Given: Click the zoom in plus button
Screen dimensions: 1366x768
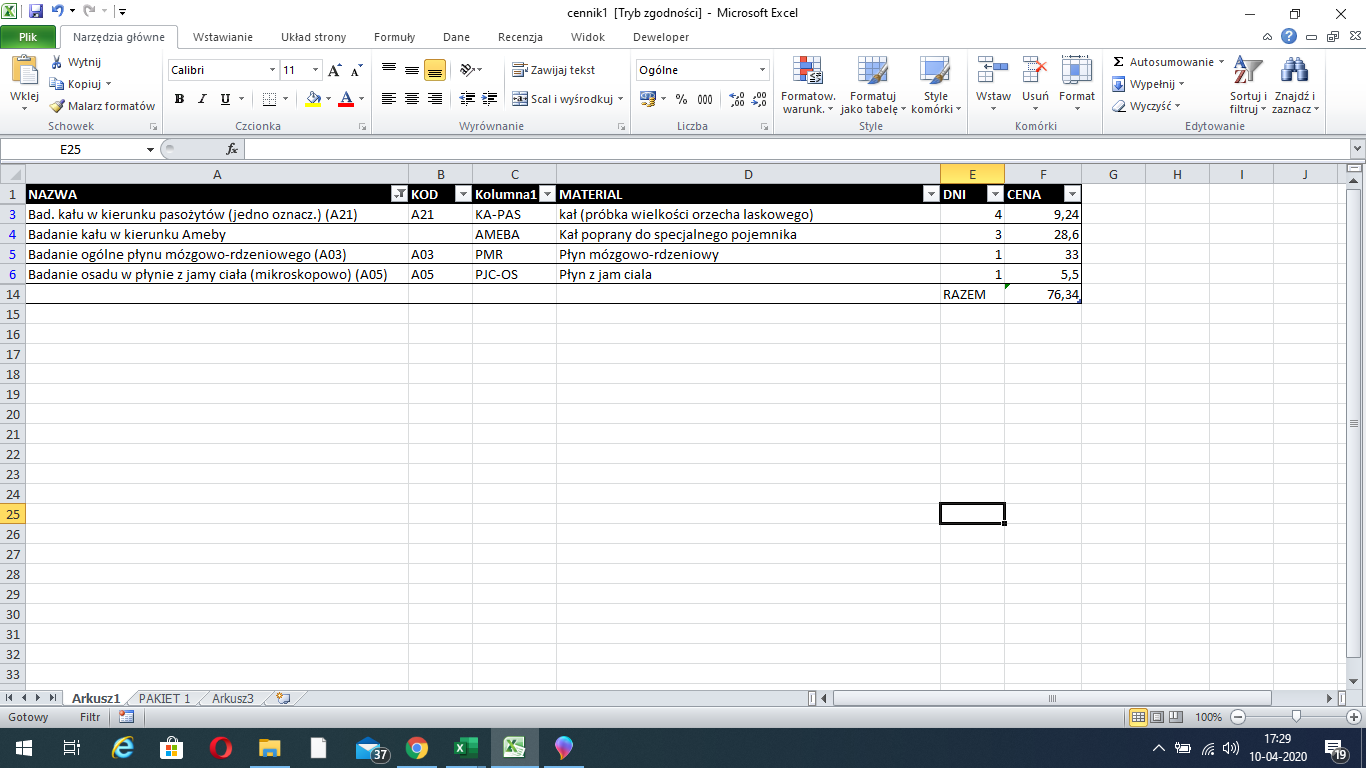Looking at the screenshot, I should tap(1355, 717).
